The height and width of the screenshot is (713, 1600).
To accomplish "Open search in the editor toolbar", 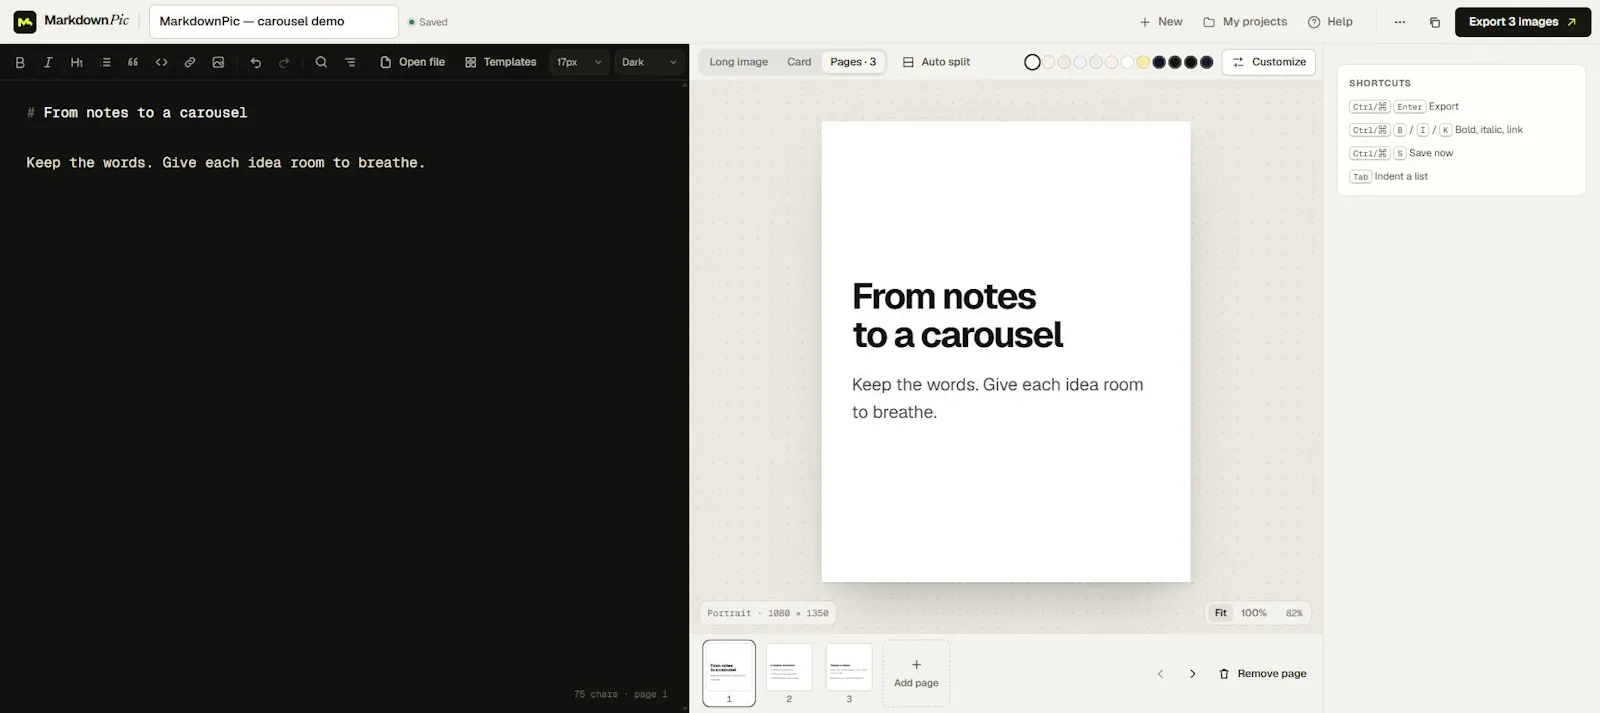I will coord(321,62).
